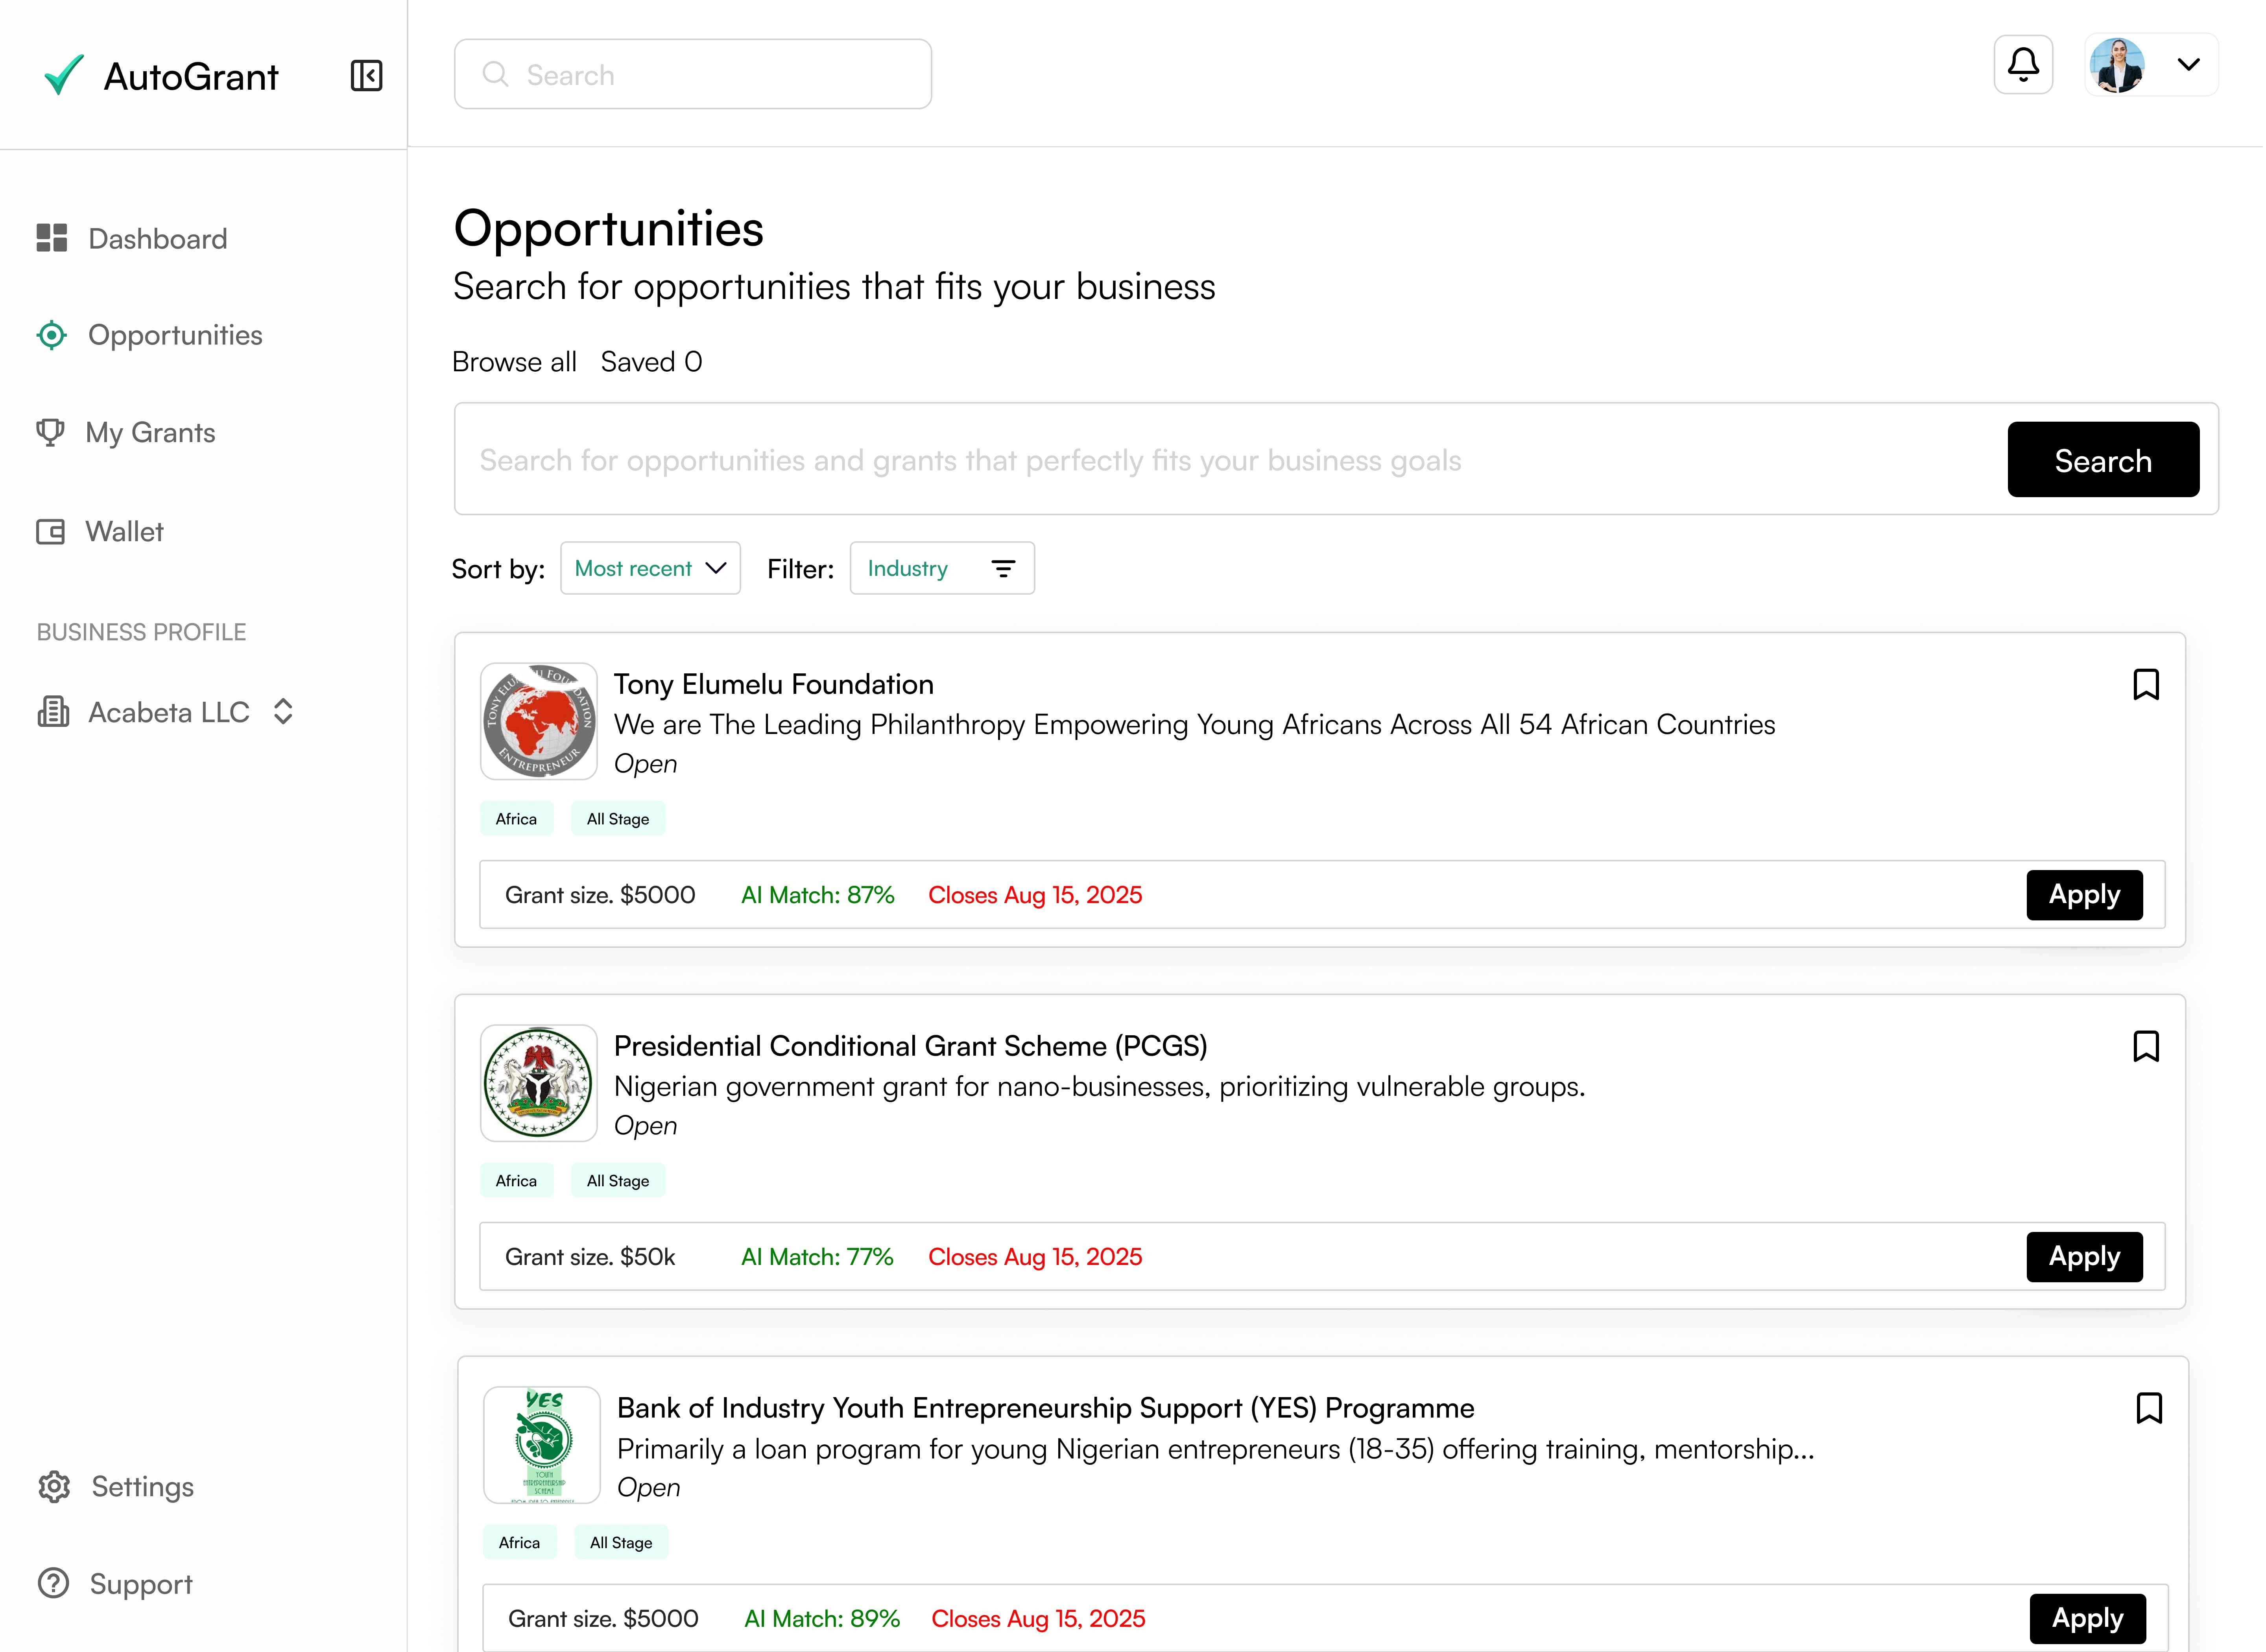2266x1652 pixels.
Task: Click Grant size. $5000 on Tony Elumelu card
Action: (600, 895)
